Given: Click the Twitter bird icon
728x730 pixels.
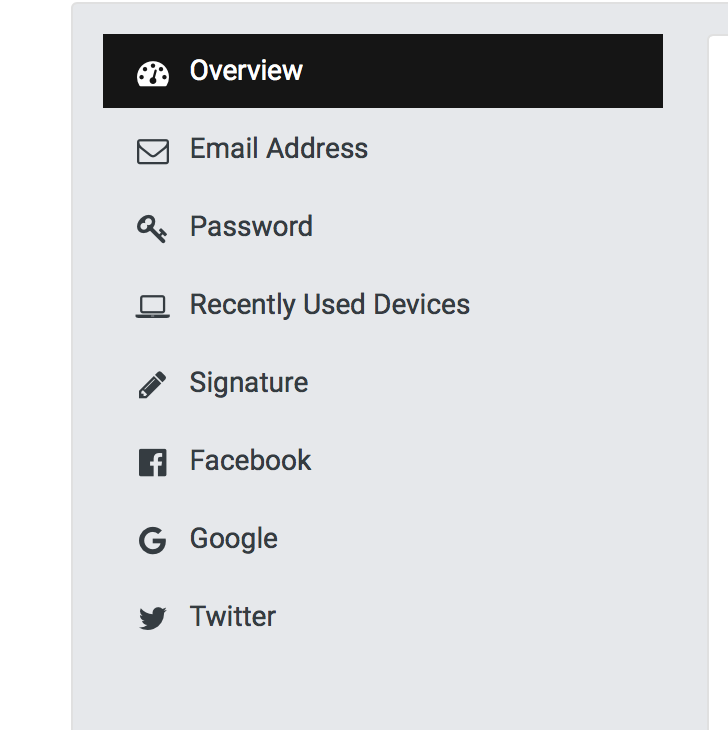Looking at the screenshot, I should click(x=152, y=619).
